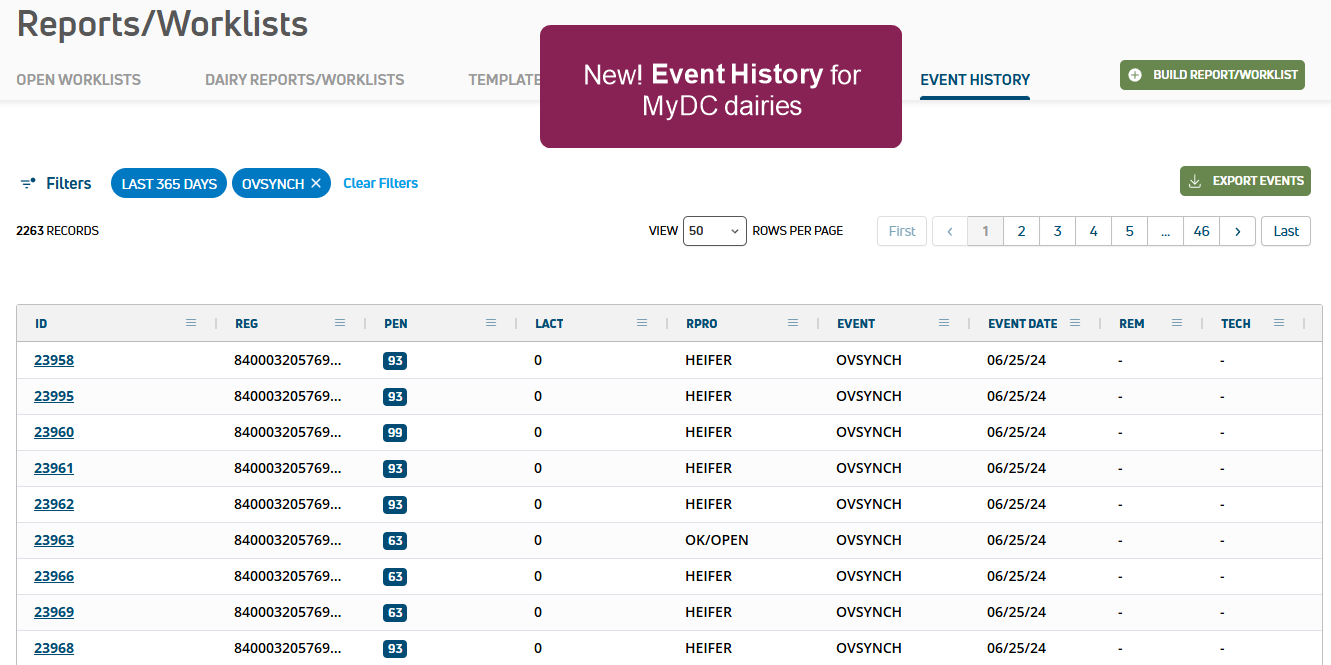Viewport: 1331px width, 665px height.
Task: Open the RPRO column menu icon
Action: 793,323
